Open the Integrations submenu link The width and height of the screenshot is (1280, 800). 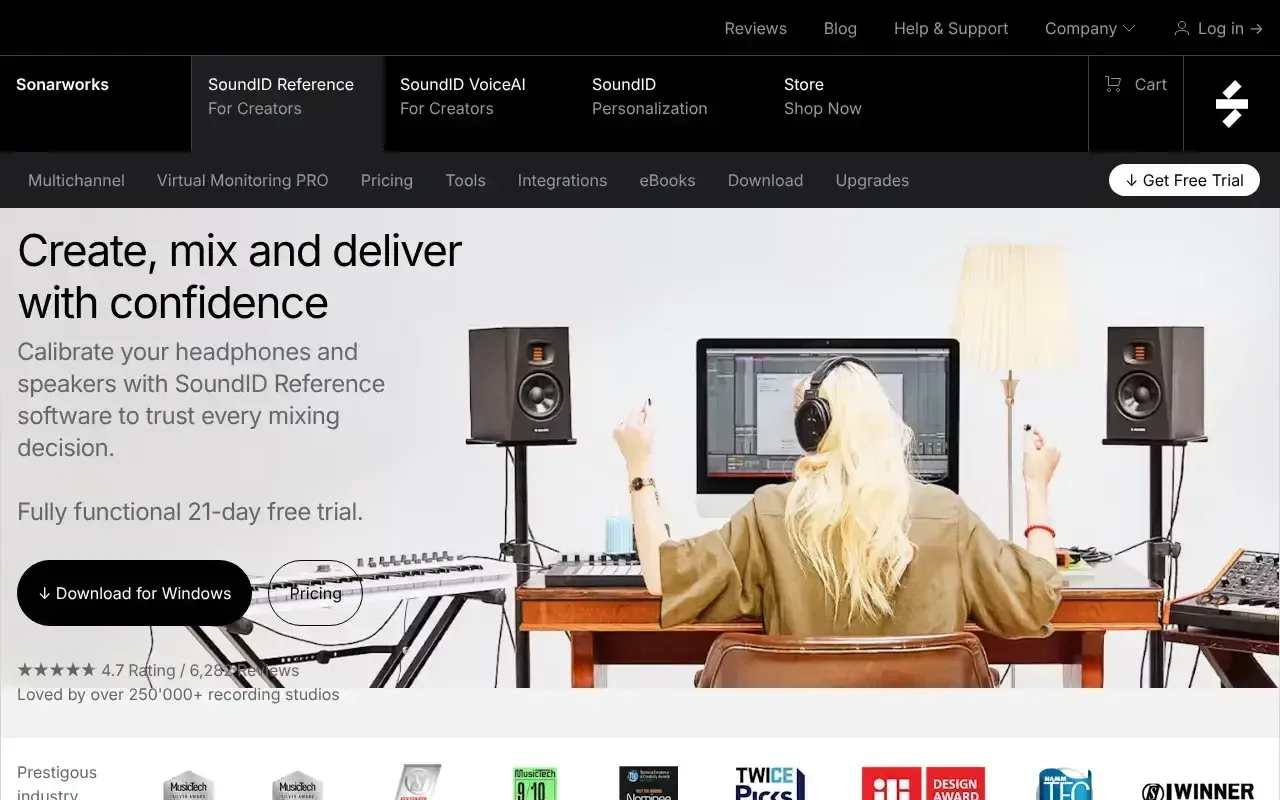562,180
